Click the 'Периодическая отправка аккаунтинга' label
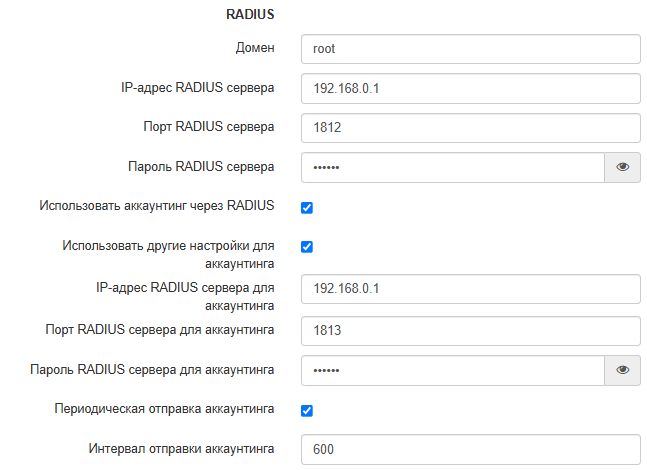The height and width of the screenshot is (470, 647). [164, 409]
